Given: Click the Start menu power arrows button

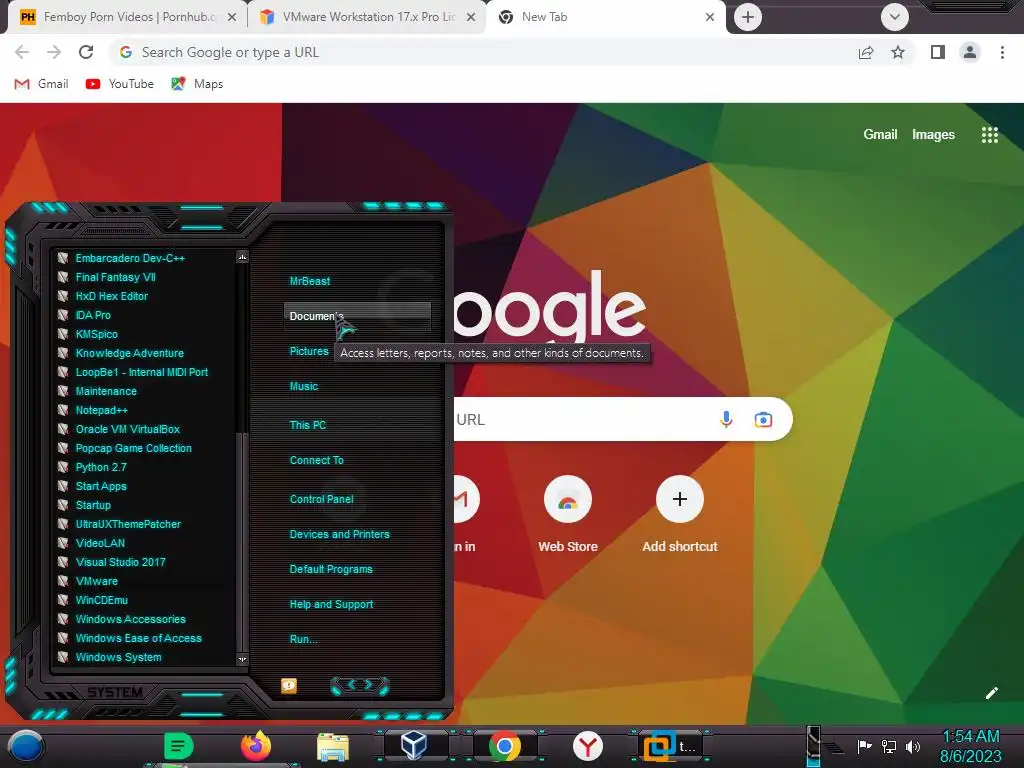Looking at the screenshot, I should pos(360,685).
